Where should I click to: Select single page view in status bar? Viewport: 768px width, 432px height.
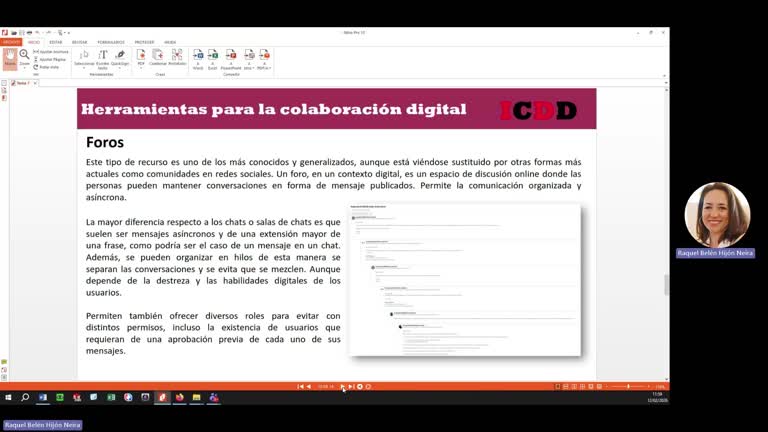click(x=557, y=386)
